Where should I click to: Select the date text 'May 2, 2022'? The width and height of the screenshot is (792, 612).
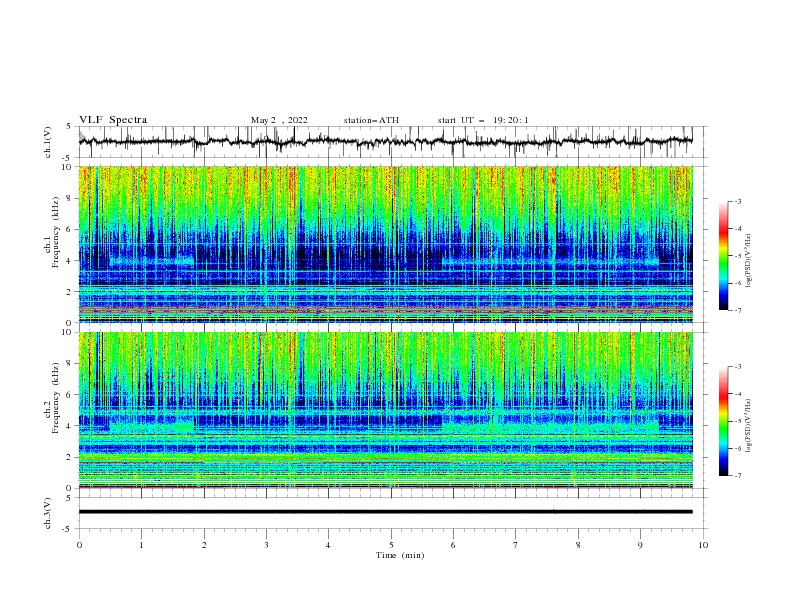(x=279, y=120)
